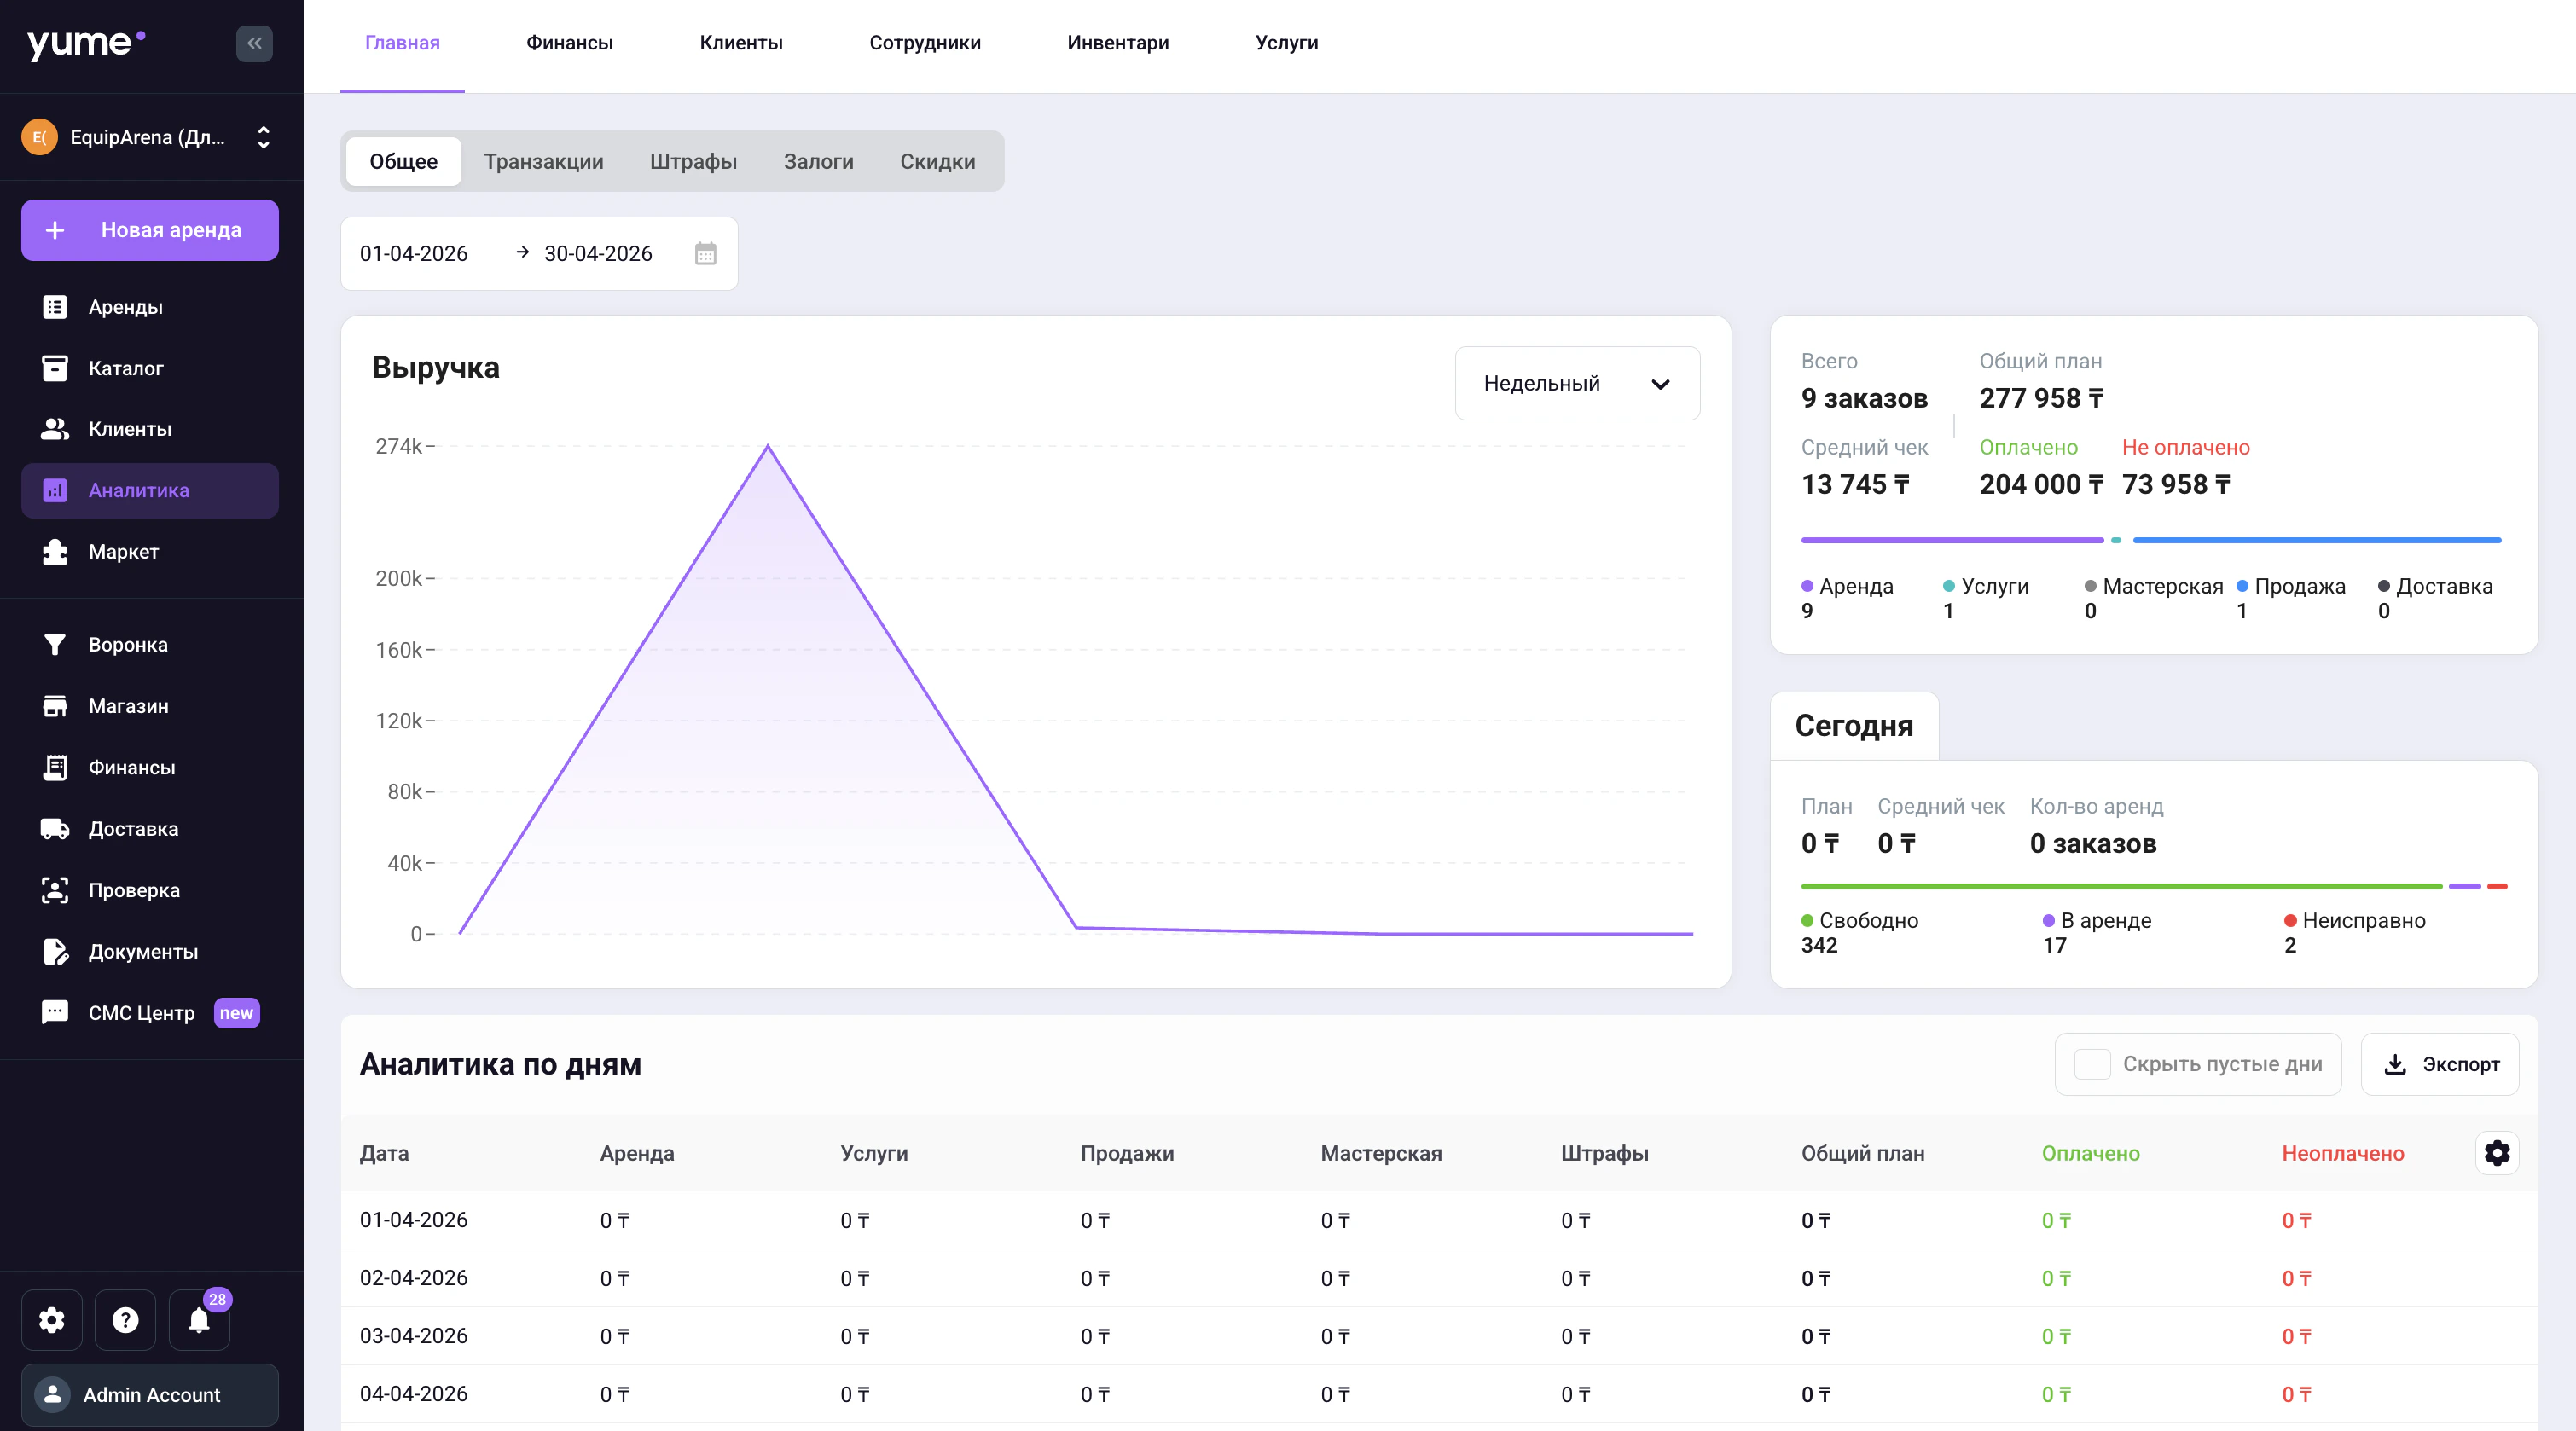Open calendar icon in date range
This screenshot has height=1431, width=2576.
point(705,254)
